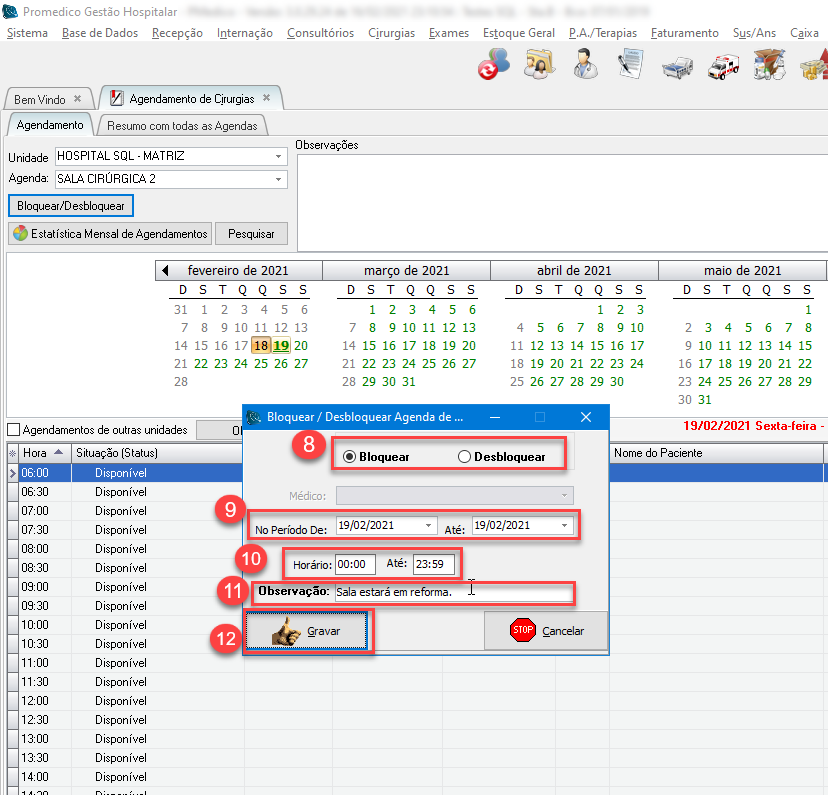
Task: Open the Sistema menu
Action: [x=27, y=33]
